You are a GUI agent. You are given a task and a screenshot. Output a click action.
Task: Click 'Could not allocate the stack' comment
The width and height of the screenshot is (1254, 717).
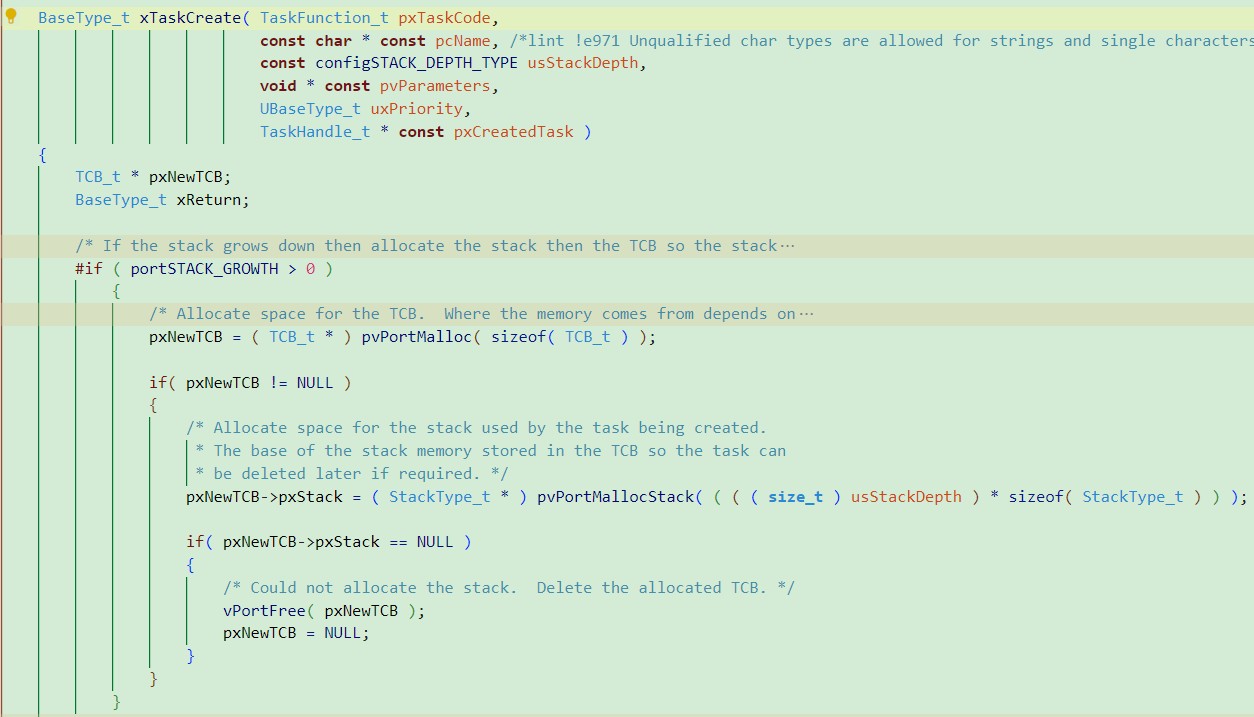click(x=380, y=588)
